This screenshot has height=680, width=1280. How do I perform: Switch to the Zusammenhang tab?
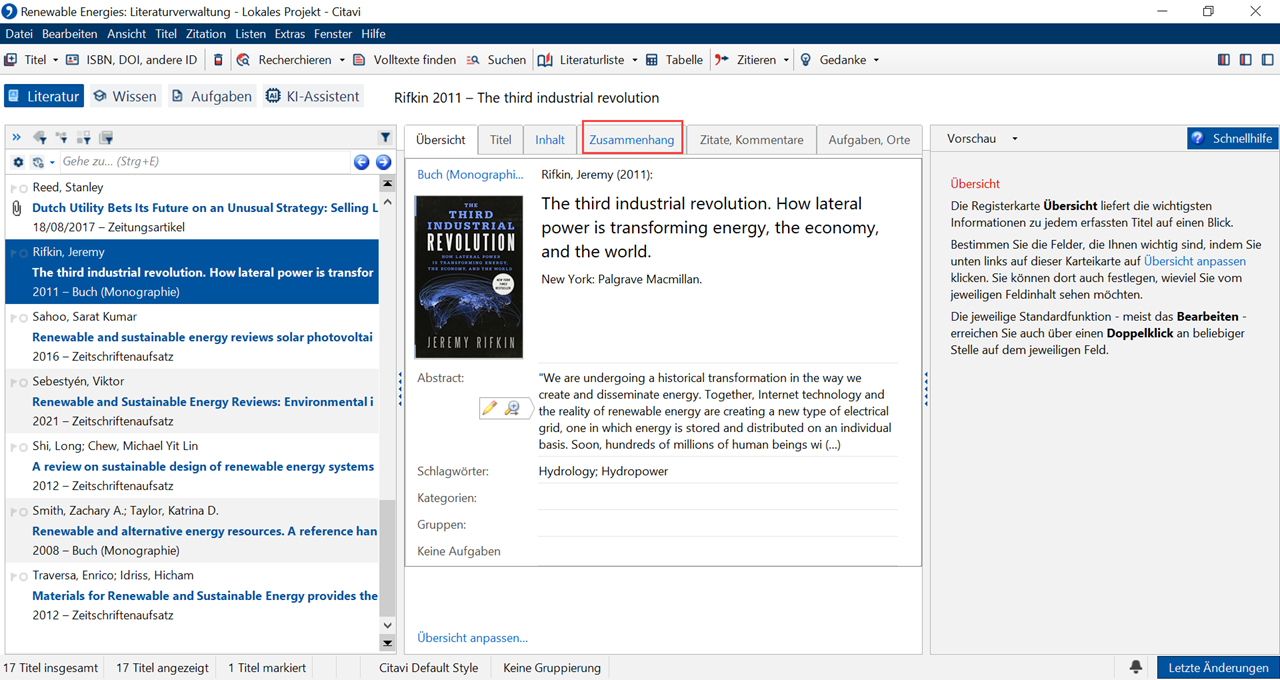click(632, 140)
